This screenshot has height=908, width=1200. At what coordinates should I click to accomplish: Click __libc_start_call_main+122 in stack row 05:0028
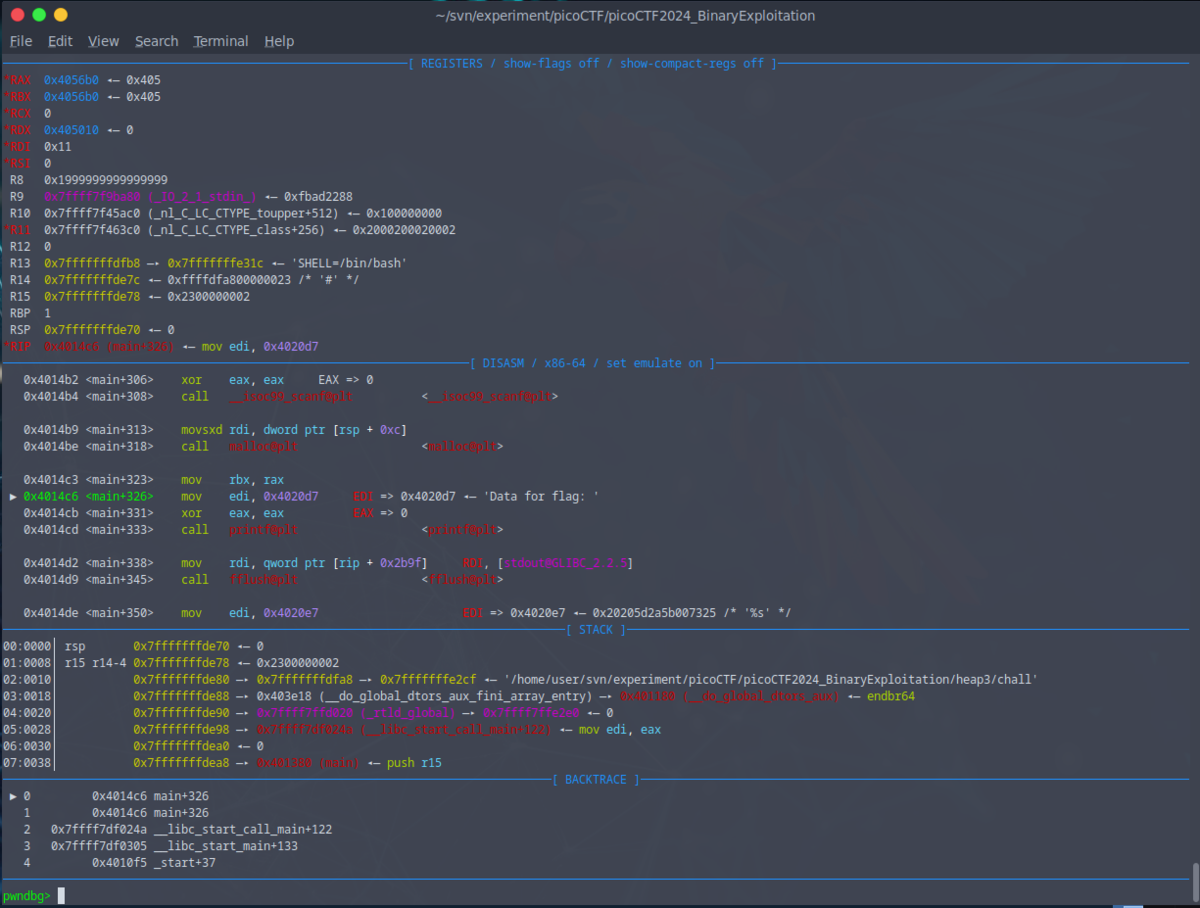point(455,730)
